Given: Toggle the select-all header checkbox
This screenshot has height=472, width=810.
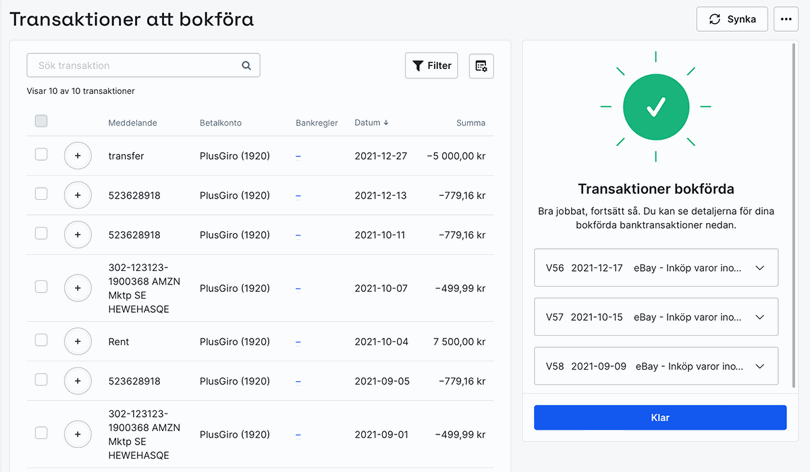Looking at the screenshot, I should (41, 122).
